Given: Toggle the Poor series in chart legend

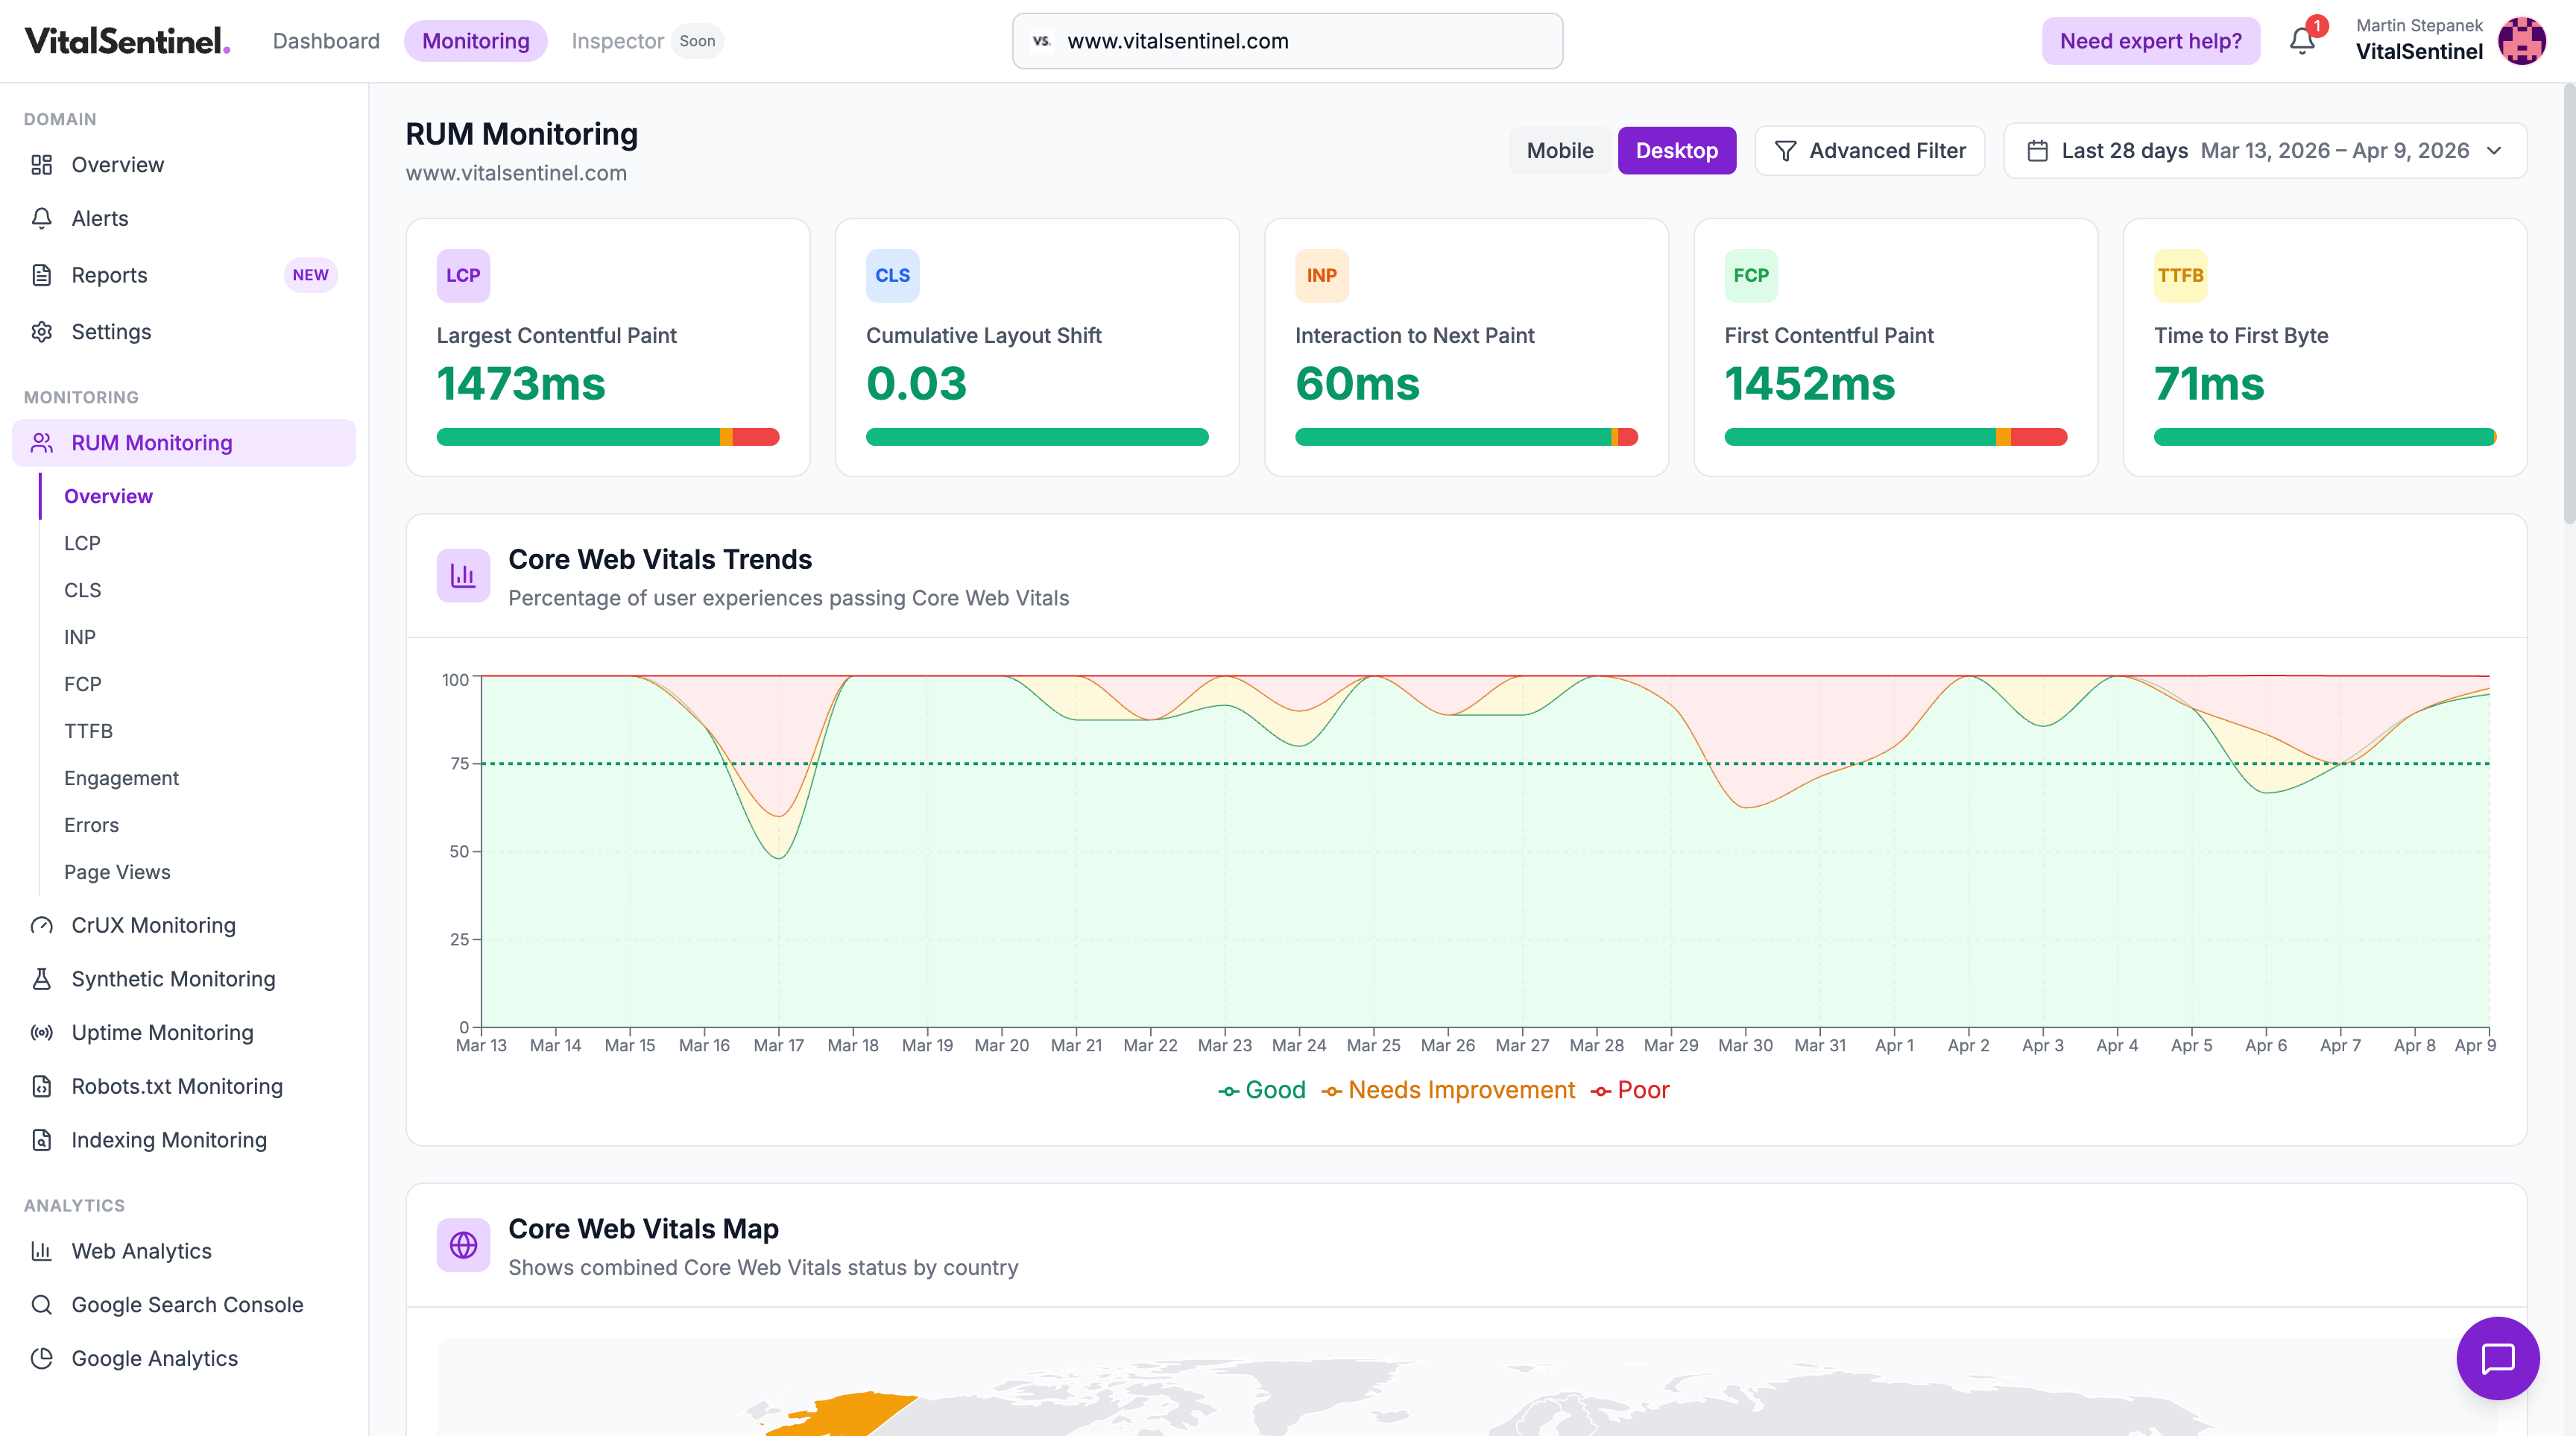Looking at the screenshot, I should point(1630,1090).
